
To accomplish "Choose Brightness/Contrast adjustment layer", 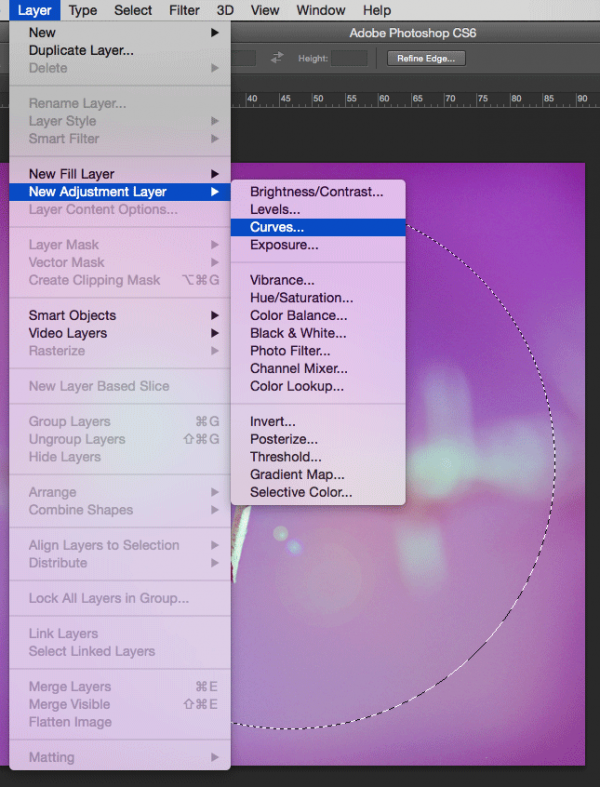I will pyautogui.click(x=318, y=192).
